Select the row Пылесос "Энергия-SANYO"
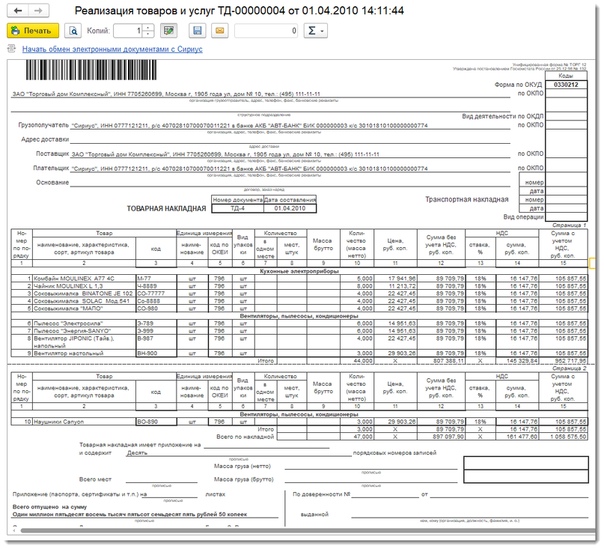 point(299,331)
